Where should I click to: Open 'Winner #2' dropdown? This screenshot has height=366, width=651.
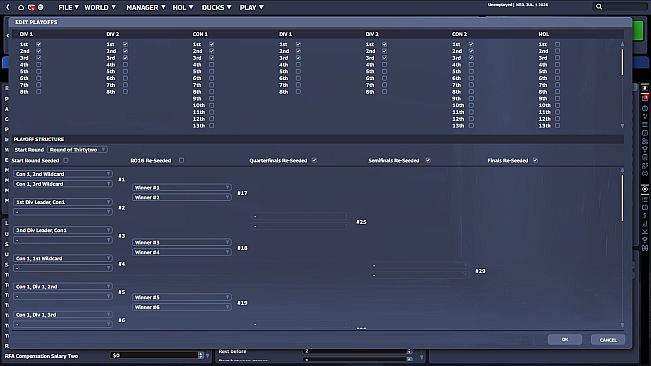pyautogui.click(x=182, y=198)
